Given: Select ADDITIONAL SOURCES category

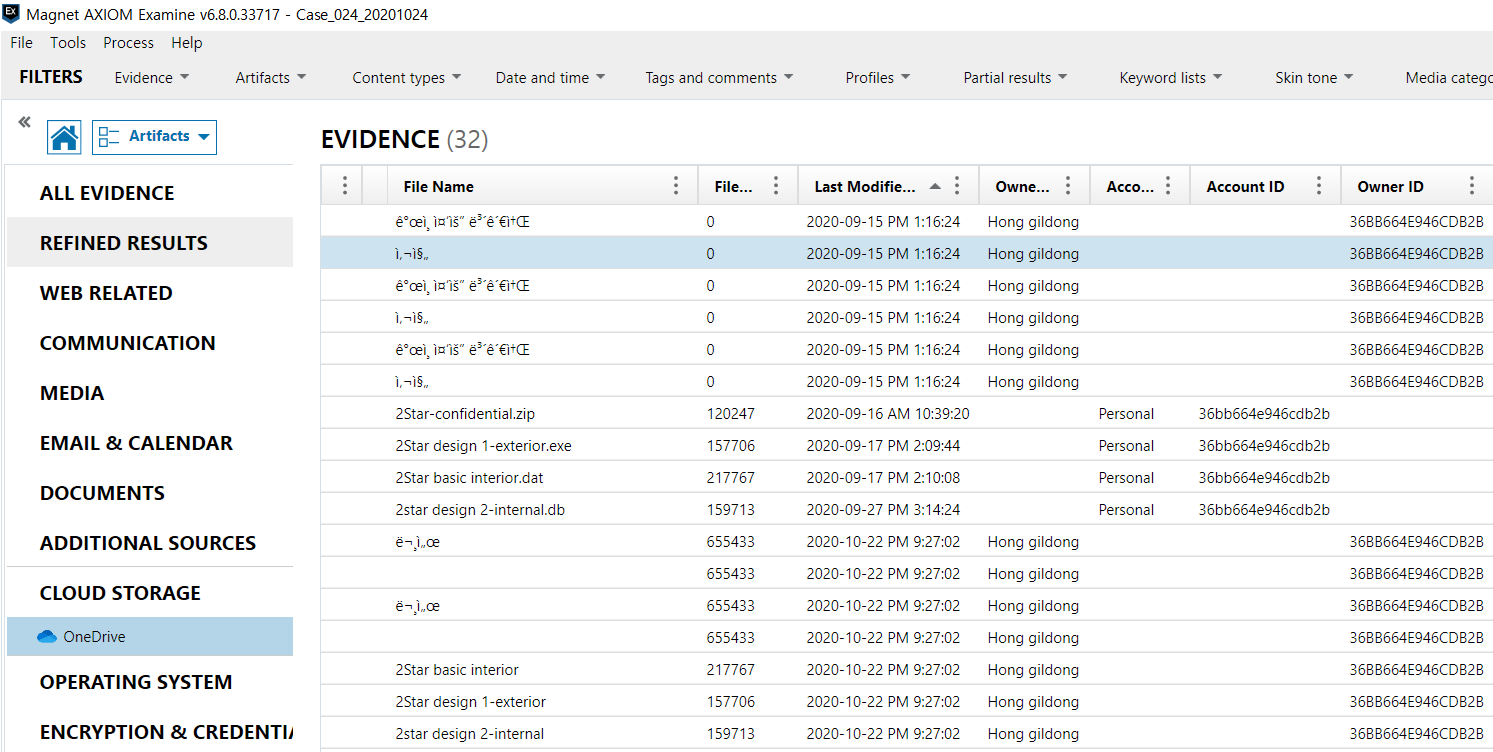Looking at the screenshot, I should (150, 543).
